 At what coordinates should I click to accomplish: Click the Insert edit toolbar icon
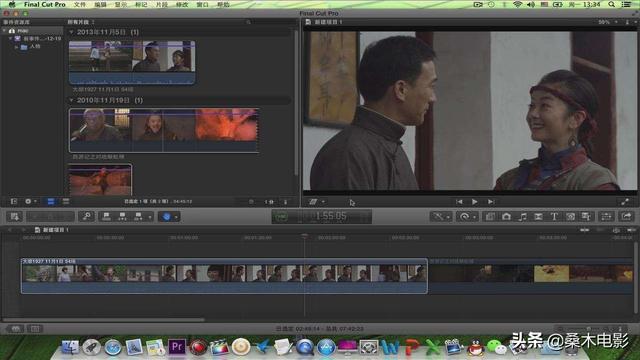click(122, 216)
